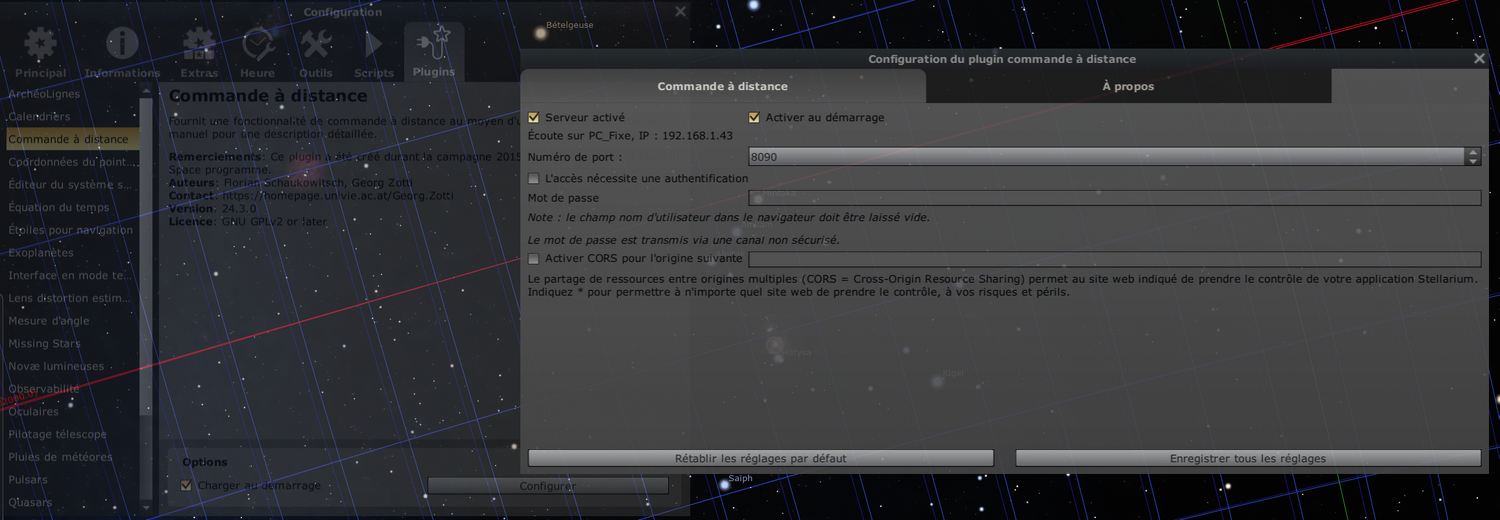Click the Numéro de port field 8090

pos(1107,157)
